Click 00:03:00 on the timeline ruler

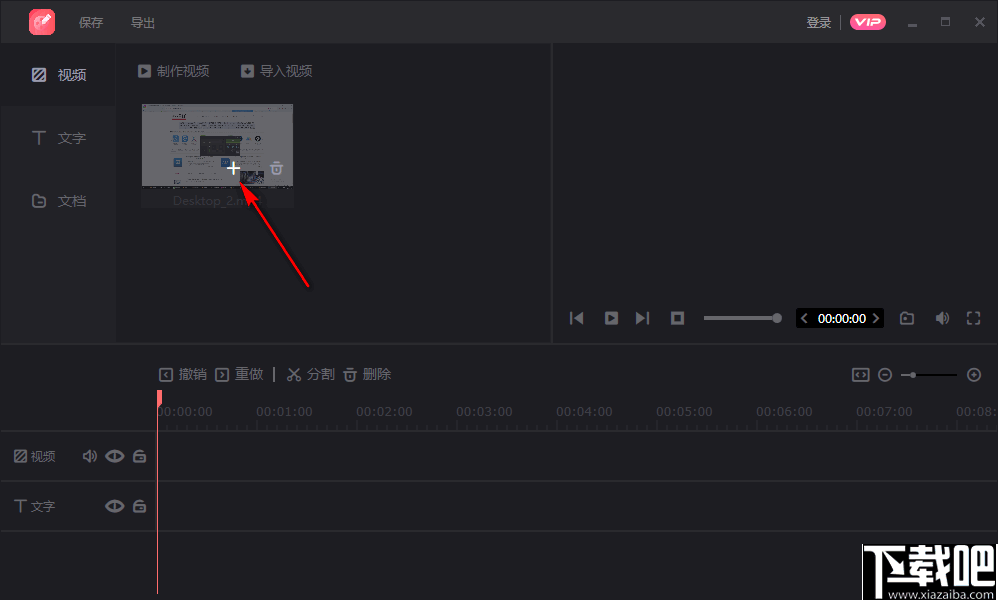[484, 412]
